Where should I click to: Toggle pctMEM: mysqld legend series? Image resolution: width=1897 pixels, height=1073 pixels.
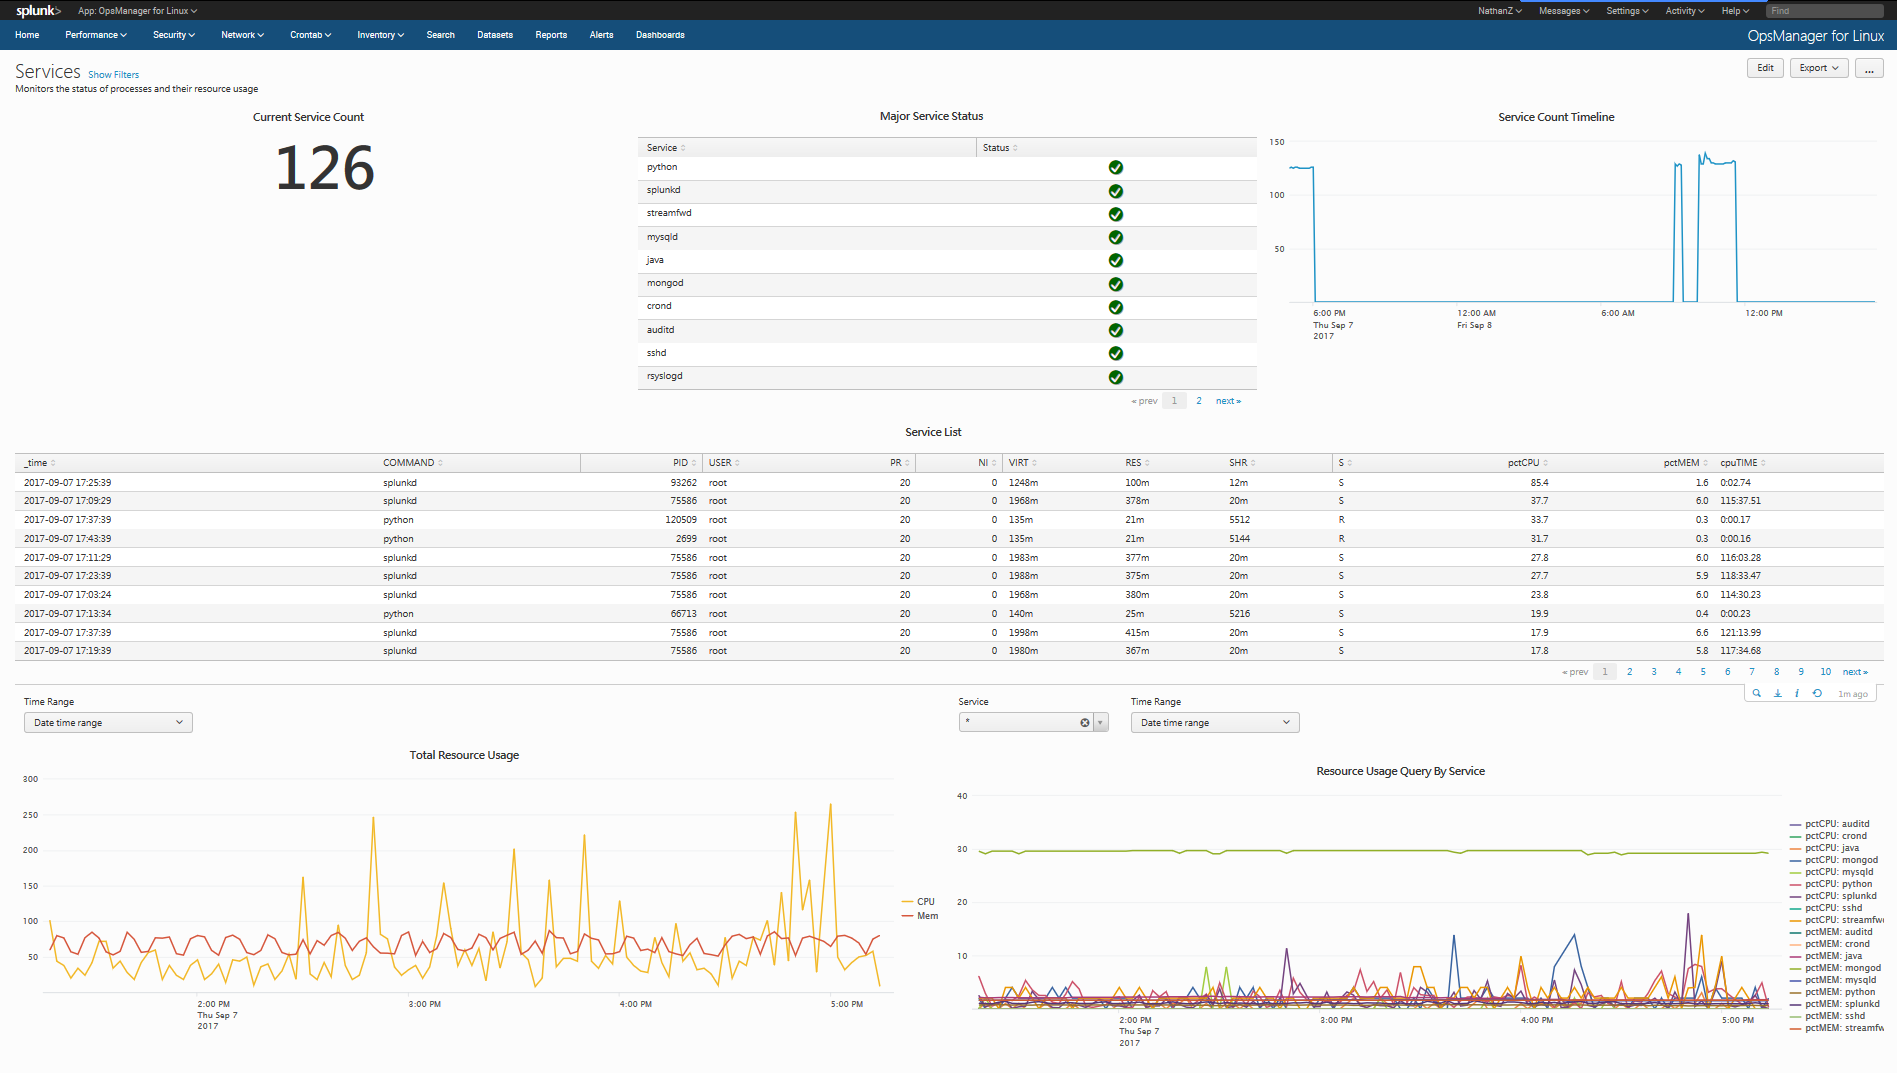(x=1833, y=980)
